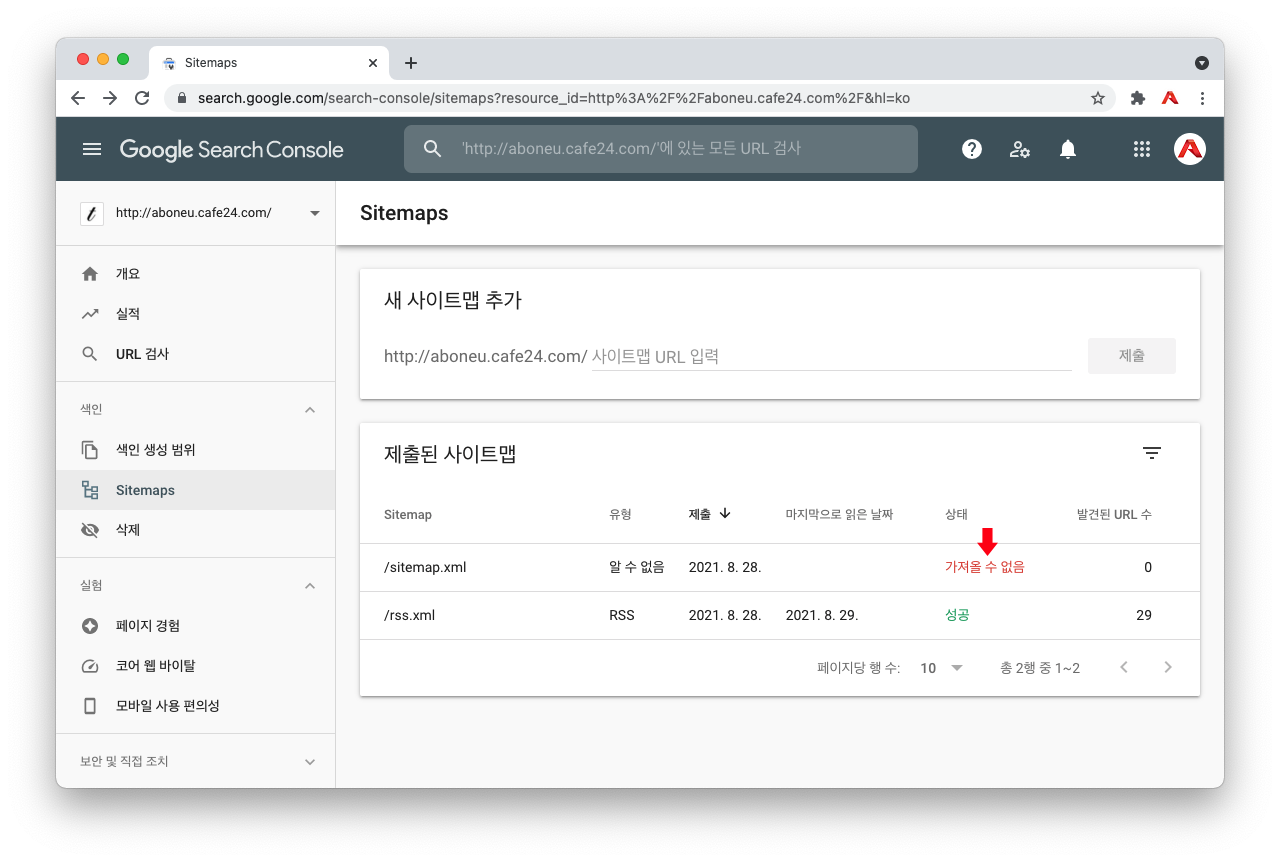Sort by Sitemap column header
The height and width of the screenshot is (862, 1280).
tap(408, 514)
